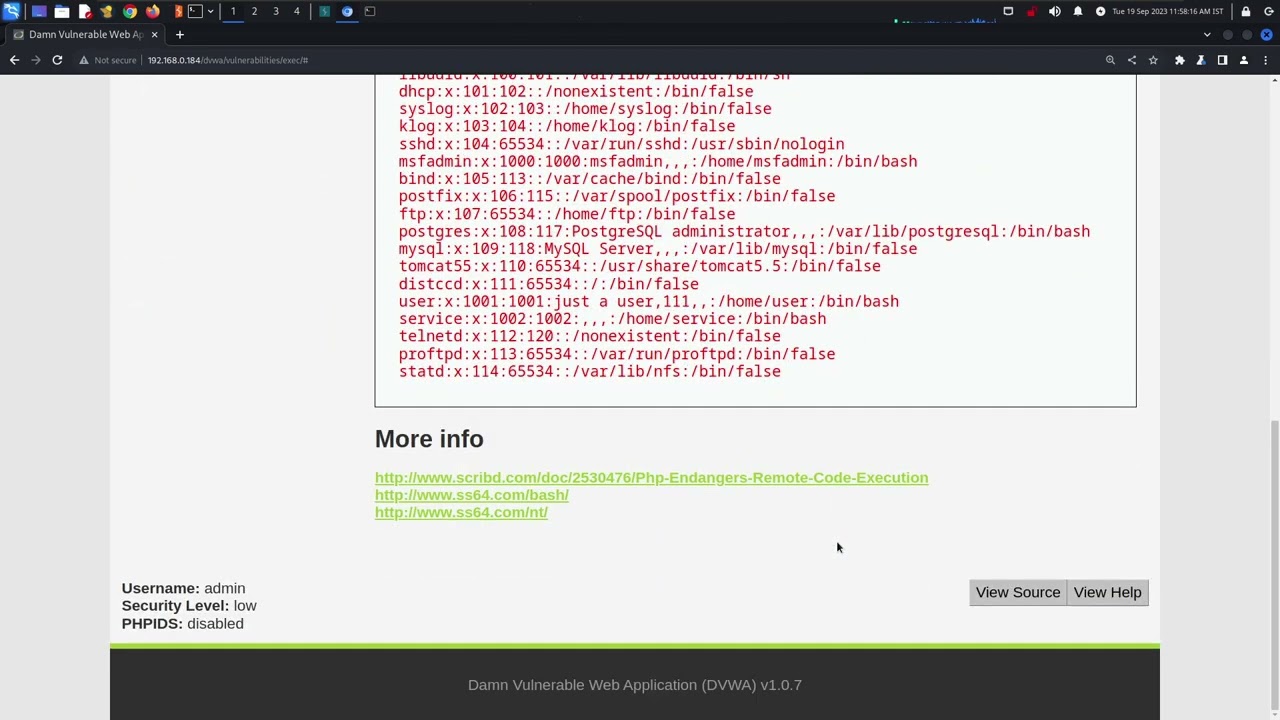Click the msfadmin passwd entry line

658,161
